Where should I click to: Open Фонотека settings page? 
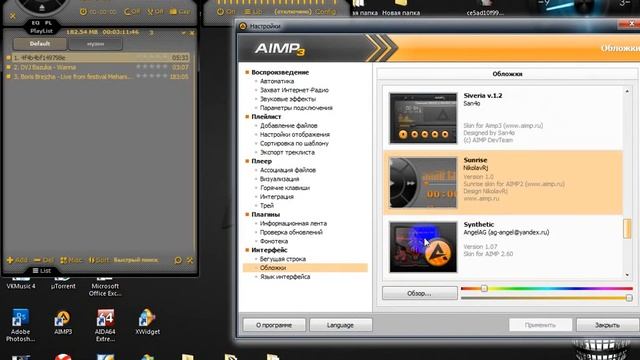pos(273,241)
